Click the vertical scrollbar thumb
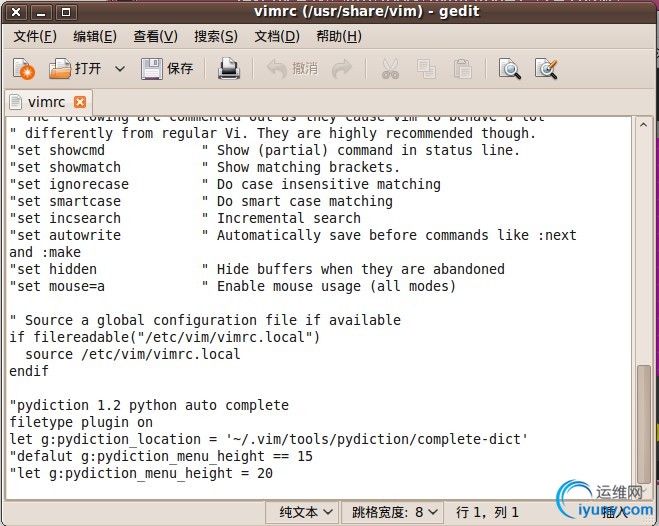Image resolution: width=659 pixels, height=526 pixels. [644, 424]
